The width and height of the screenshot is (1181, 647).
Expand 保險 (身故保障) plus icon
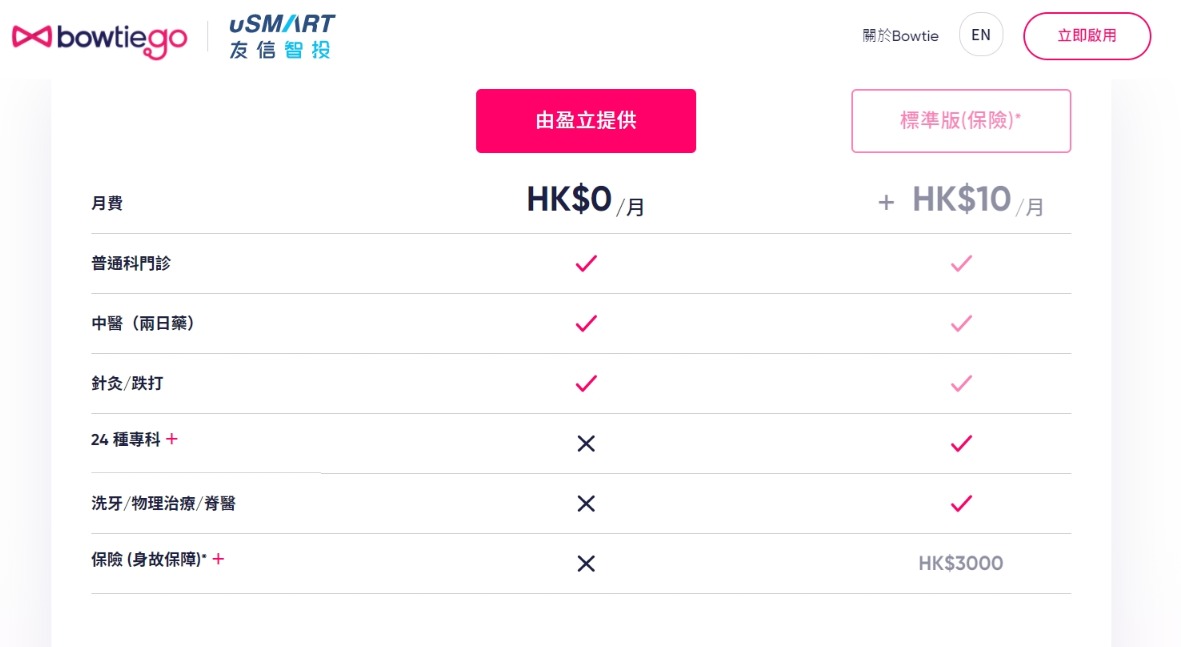click(218, 559)
